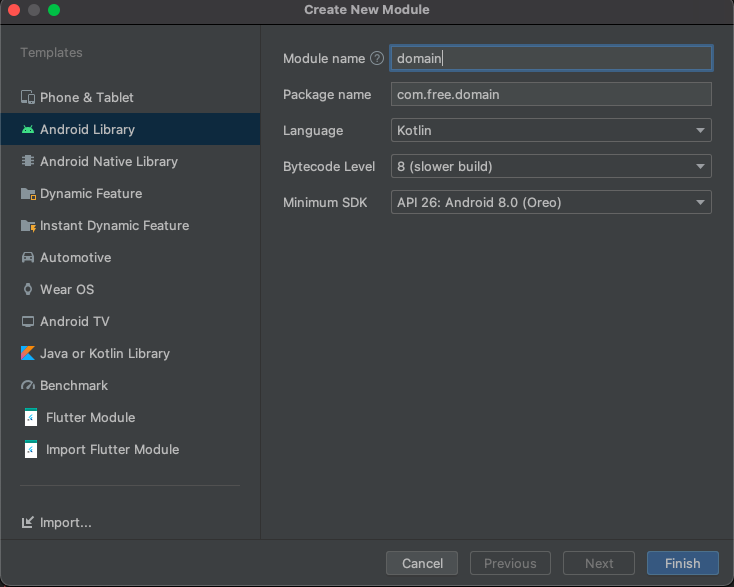734x587 pixels.
Task: Click into the Package name field
Action: [x=551, y=94]
